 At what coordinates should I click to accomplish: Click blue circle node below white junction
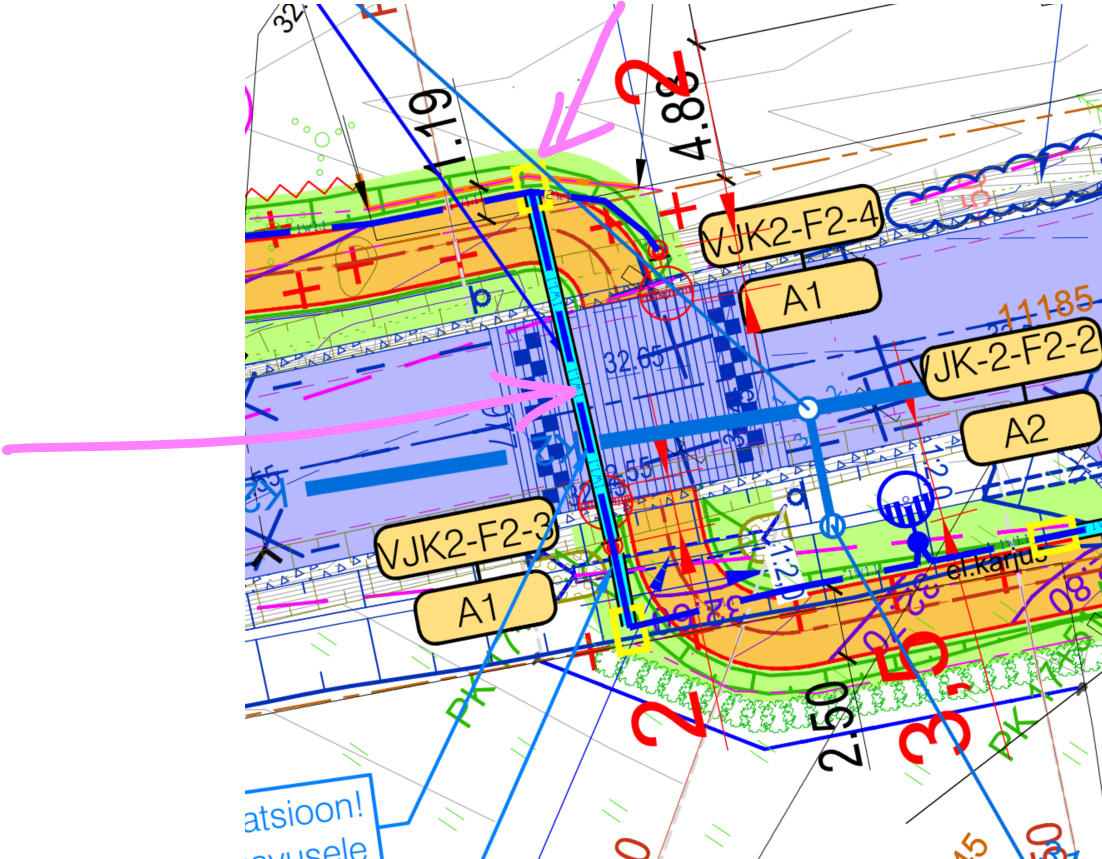click(830, 526)
